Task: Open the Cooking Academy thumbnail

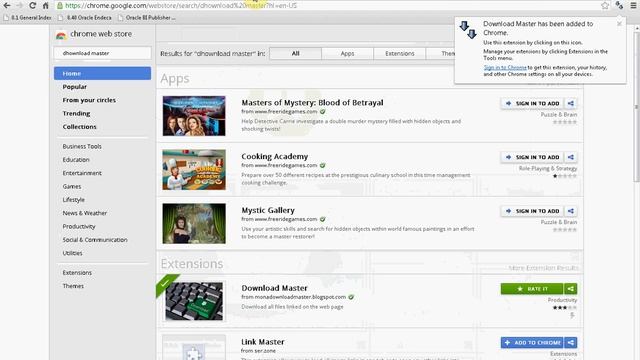Action: (x=194, y=170)
